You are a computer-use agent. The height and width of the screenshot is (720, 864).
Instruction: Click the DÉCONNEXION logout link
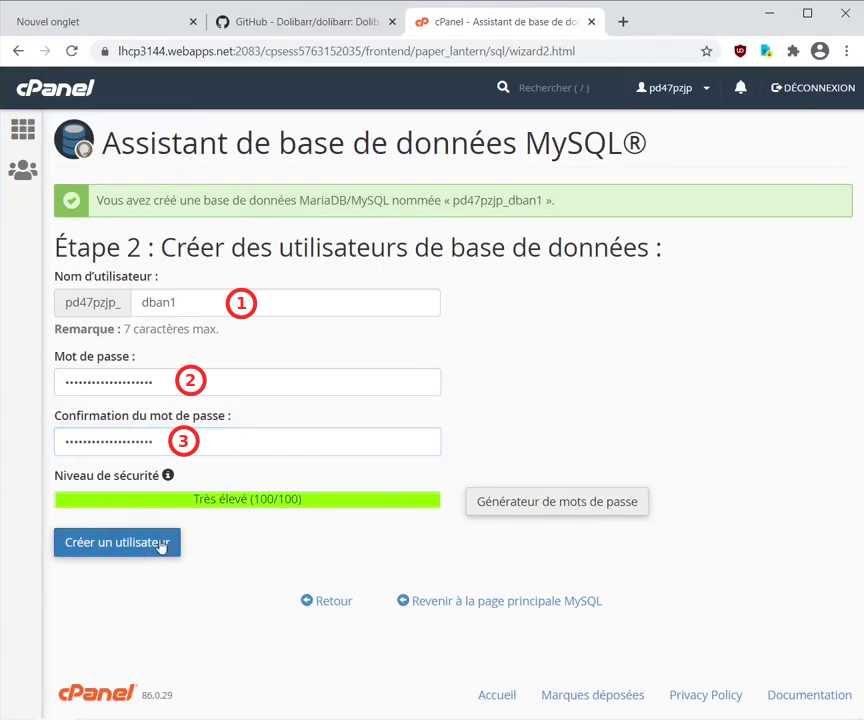coord(812,88)
